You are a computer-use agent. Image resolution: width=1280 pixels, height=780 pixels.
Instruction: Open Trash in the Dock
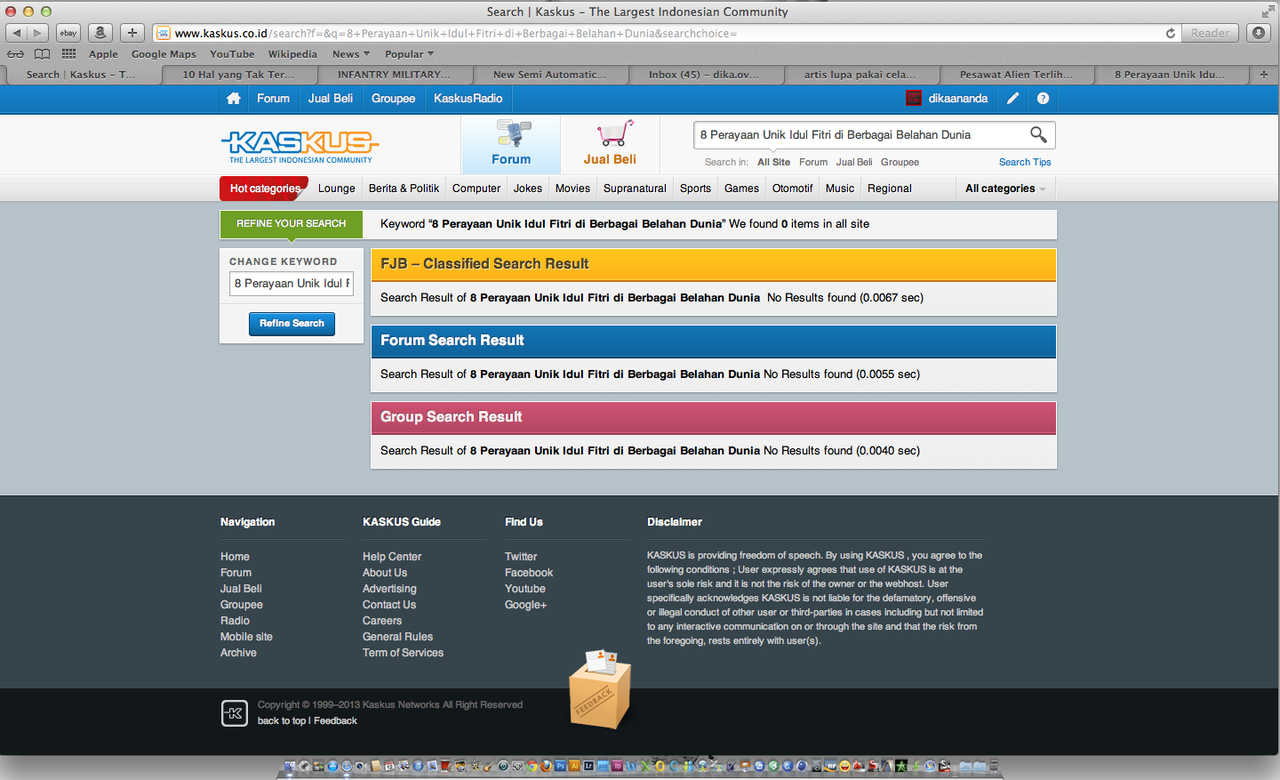click(992, 767)
